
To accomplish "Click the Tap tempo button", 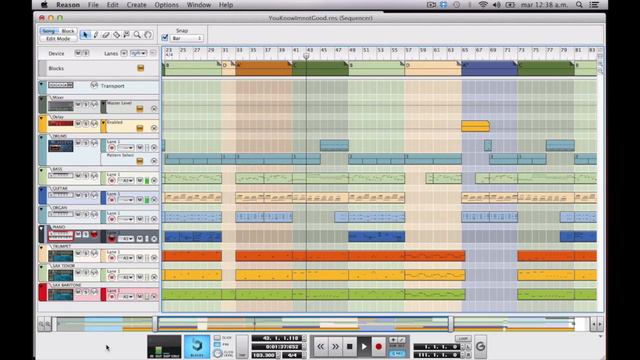I will point(242,347).
